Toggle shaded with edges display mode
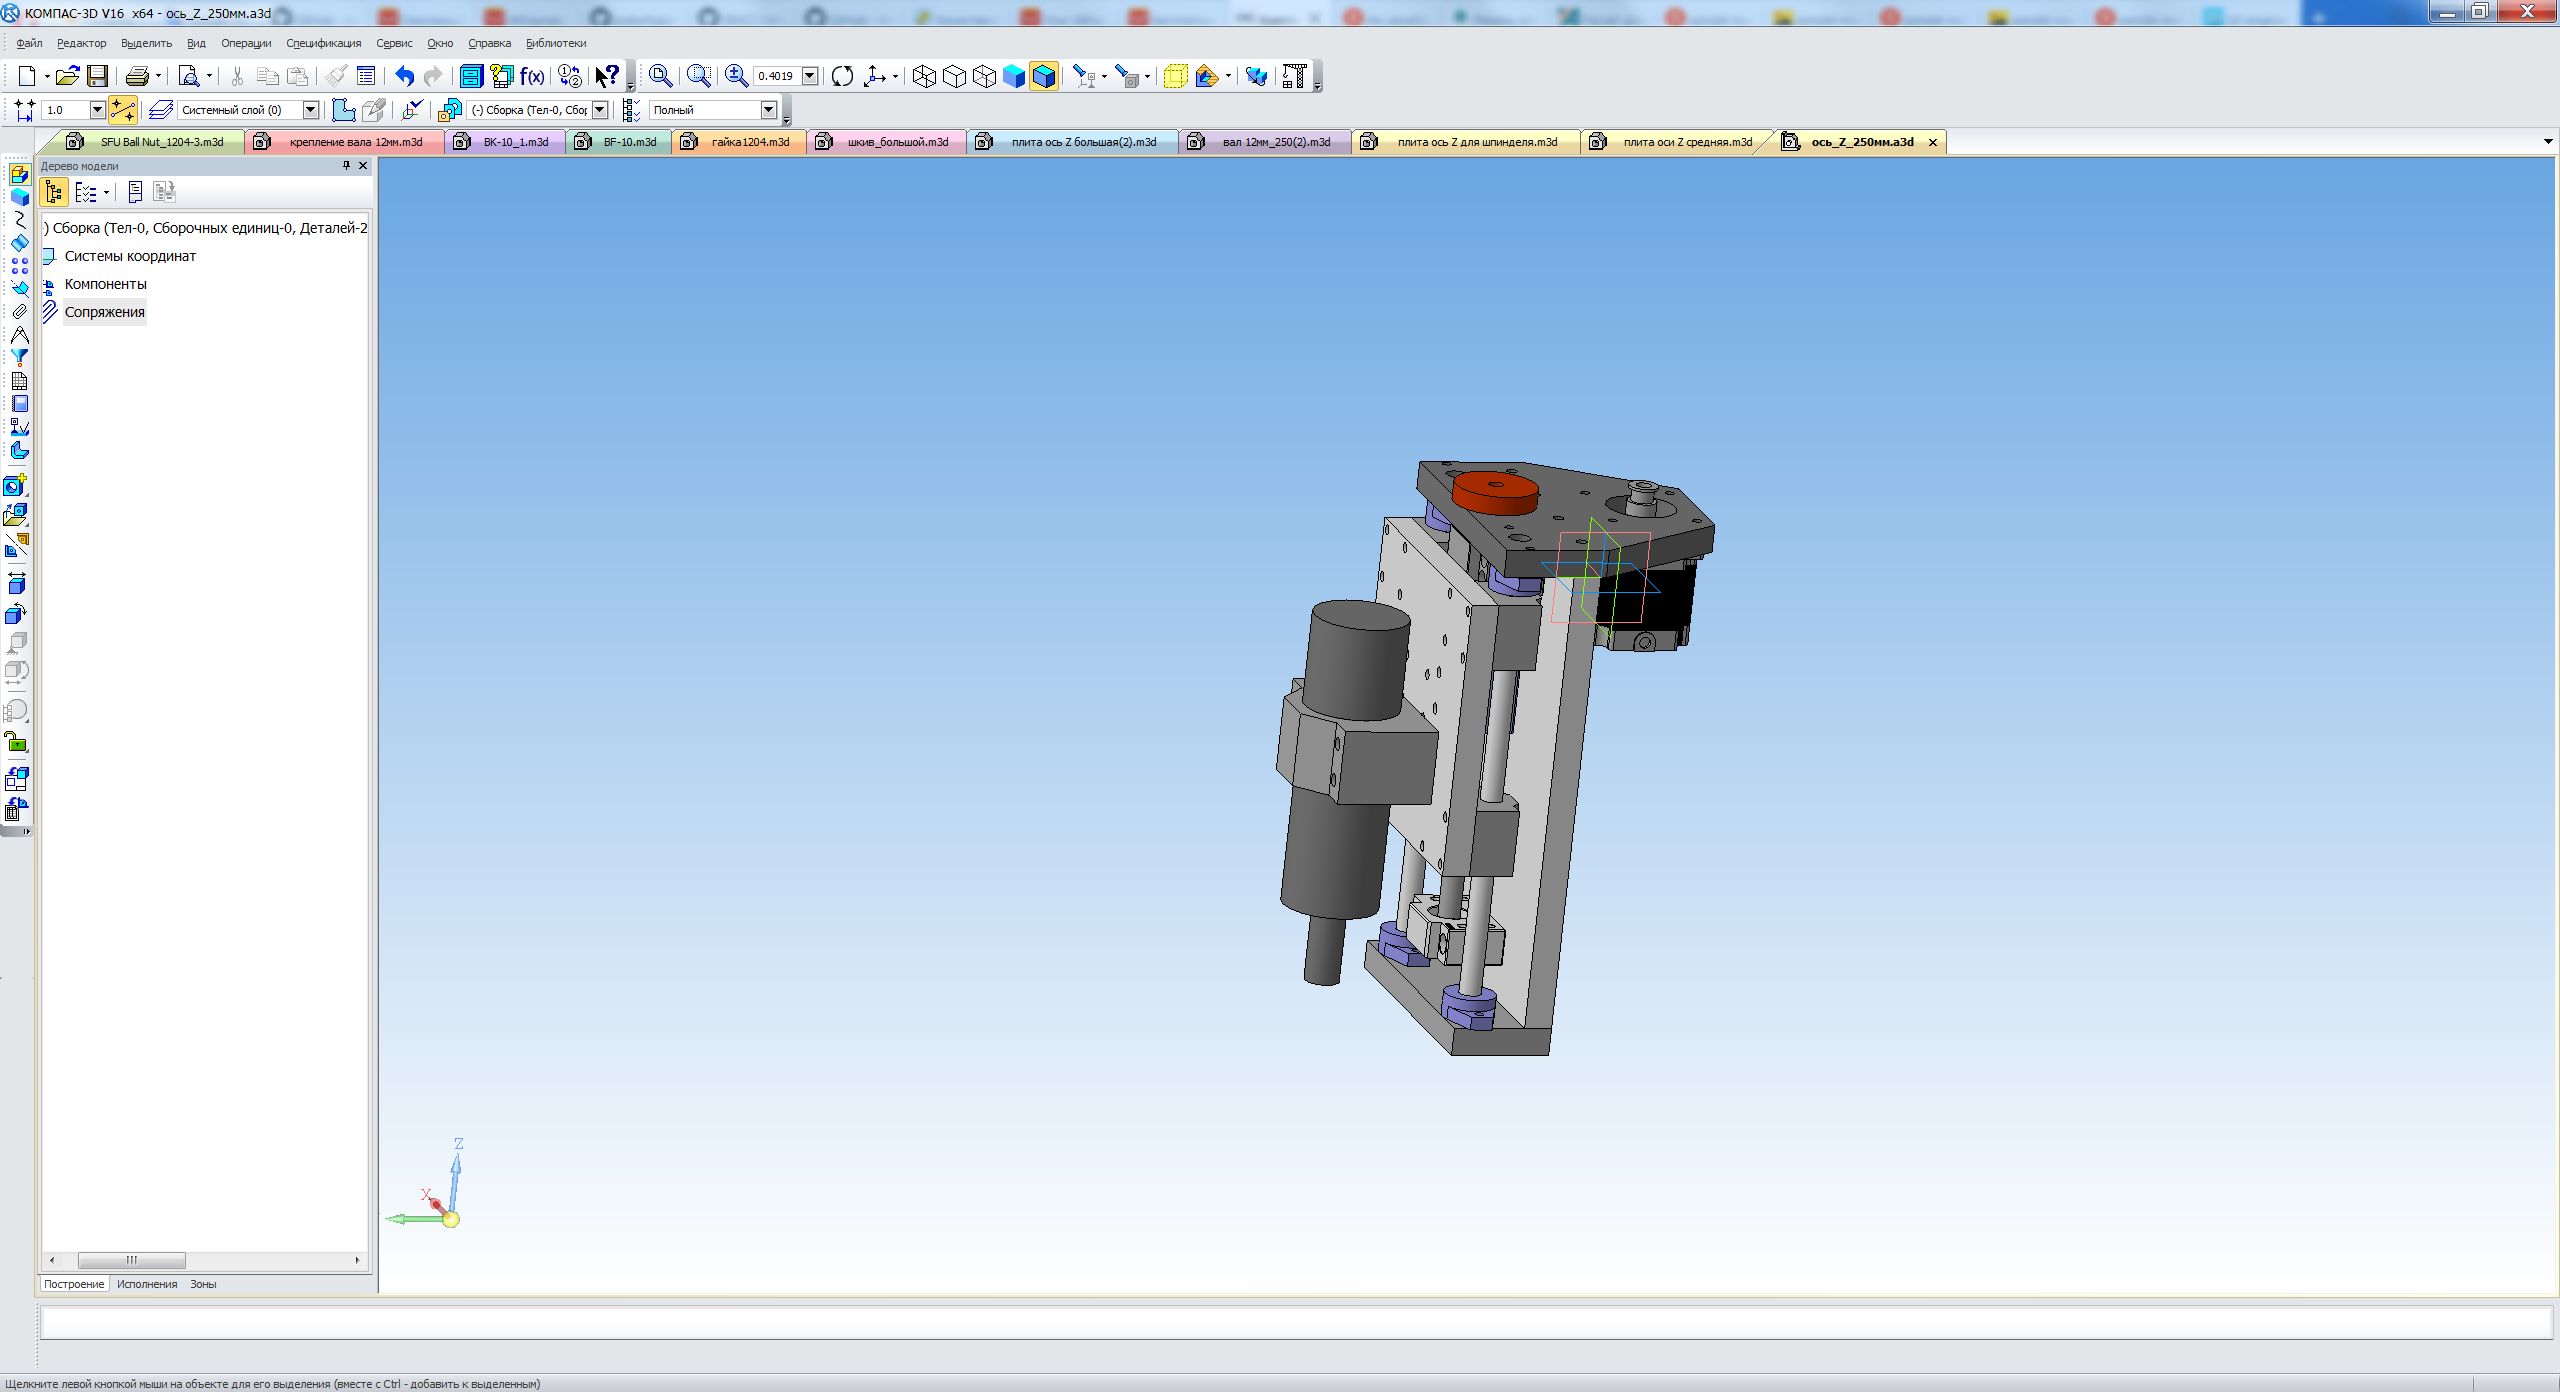Image resolution: width=2560 pixels, height=1392 pixels. (1044, 76)
